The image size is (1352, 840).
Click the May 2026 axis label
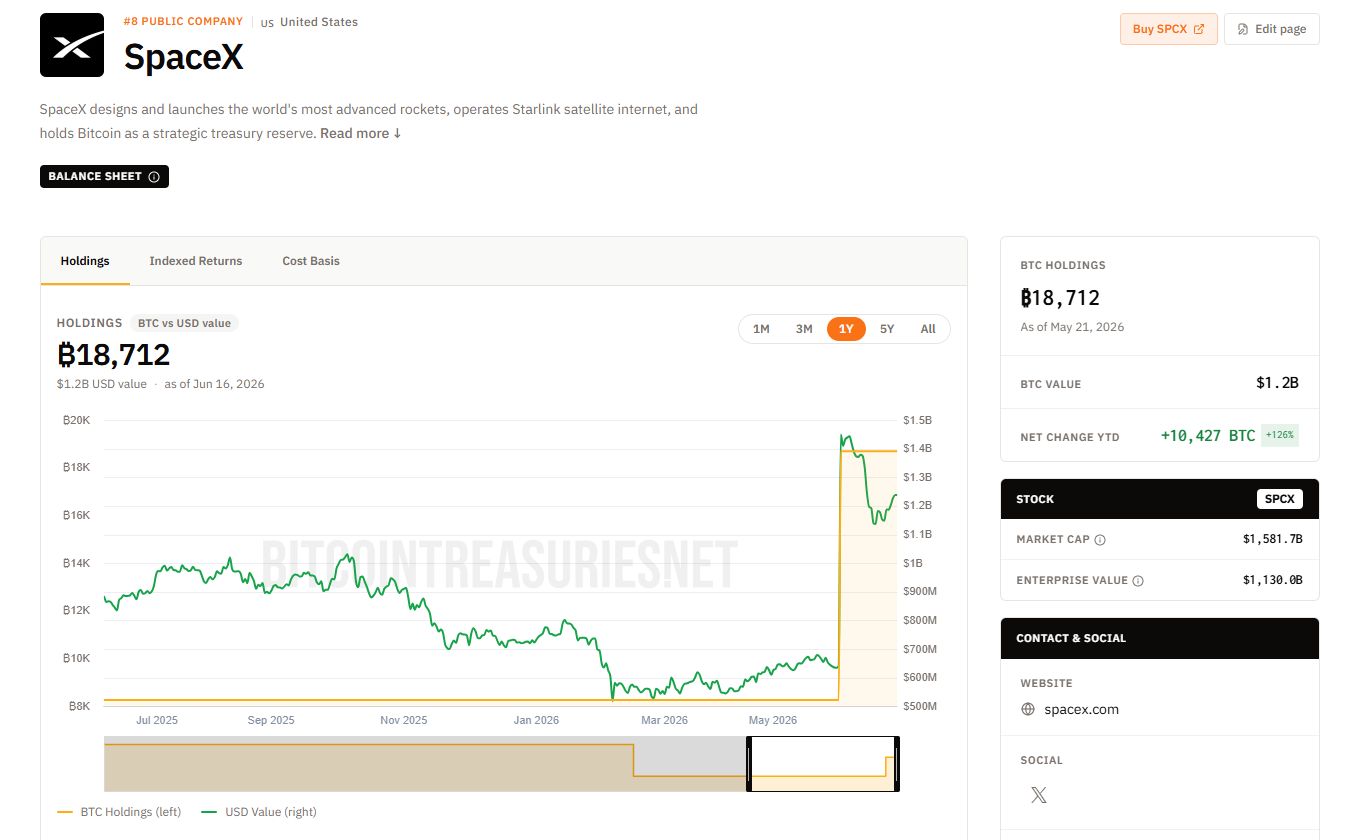coord(773,720)
